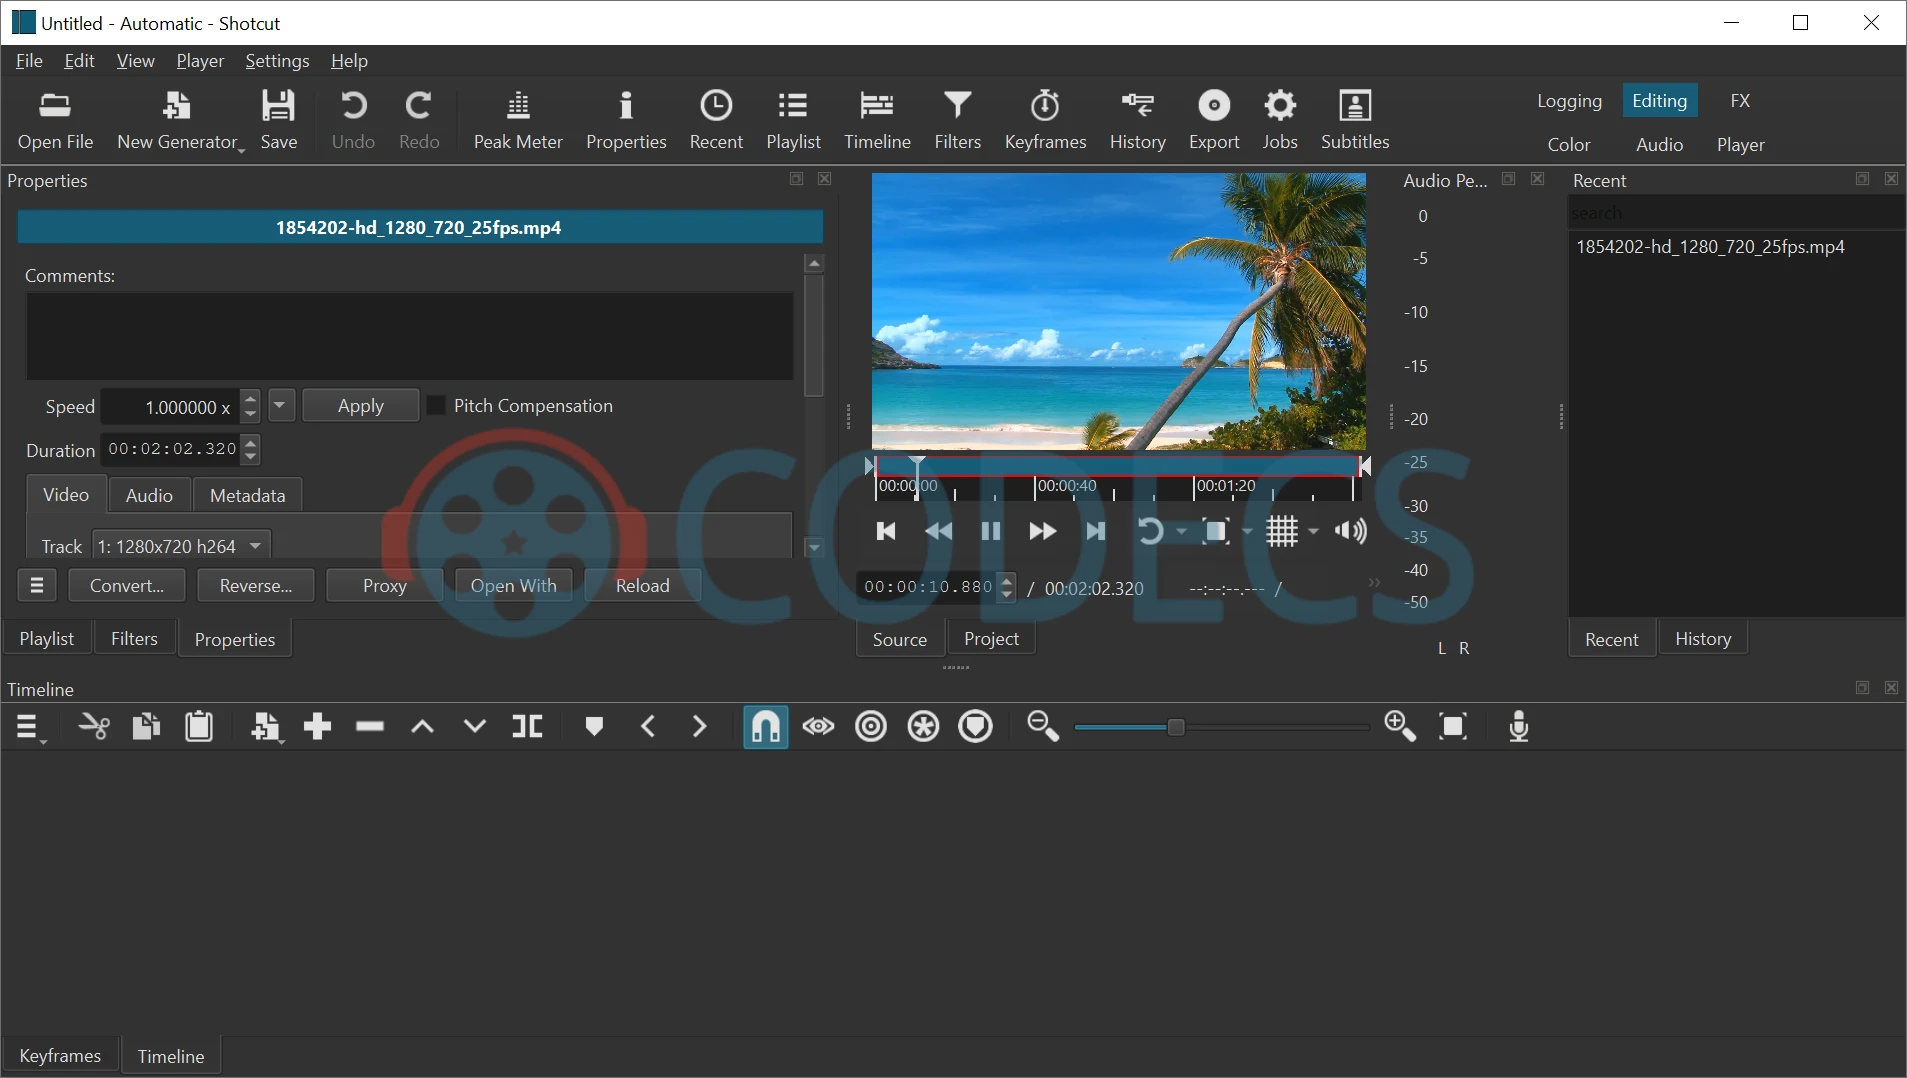Apply the speed change
This screenshot has height=1078, width=1907.
360,405
